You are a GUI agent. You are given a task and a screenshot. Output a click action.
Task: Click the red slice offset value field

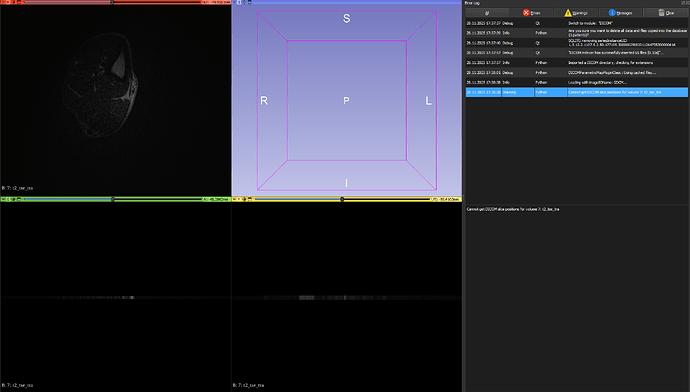tap(216, 2)
